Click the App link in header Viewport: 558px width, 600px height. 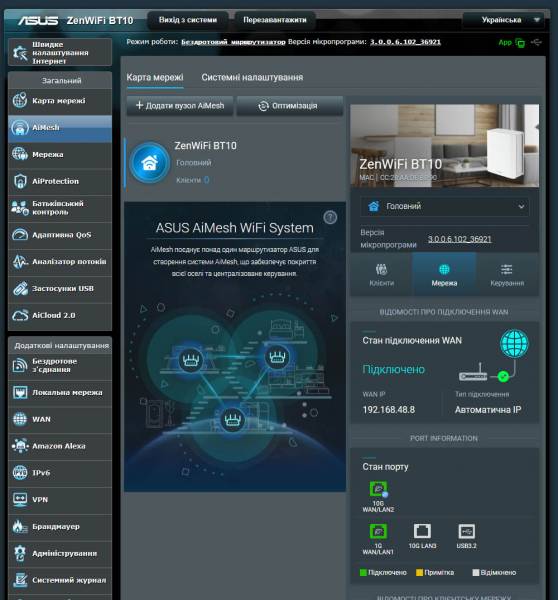(505, 42)
